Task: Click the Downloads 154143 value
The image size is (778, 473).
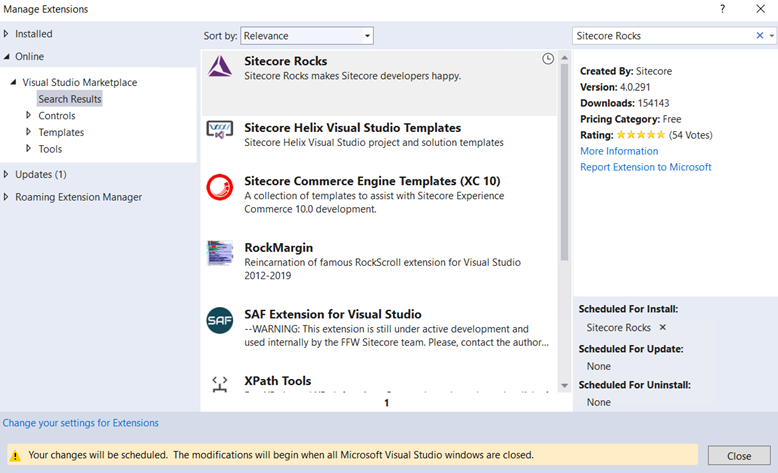Action: (x=653, y=103)
